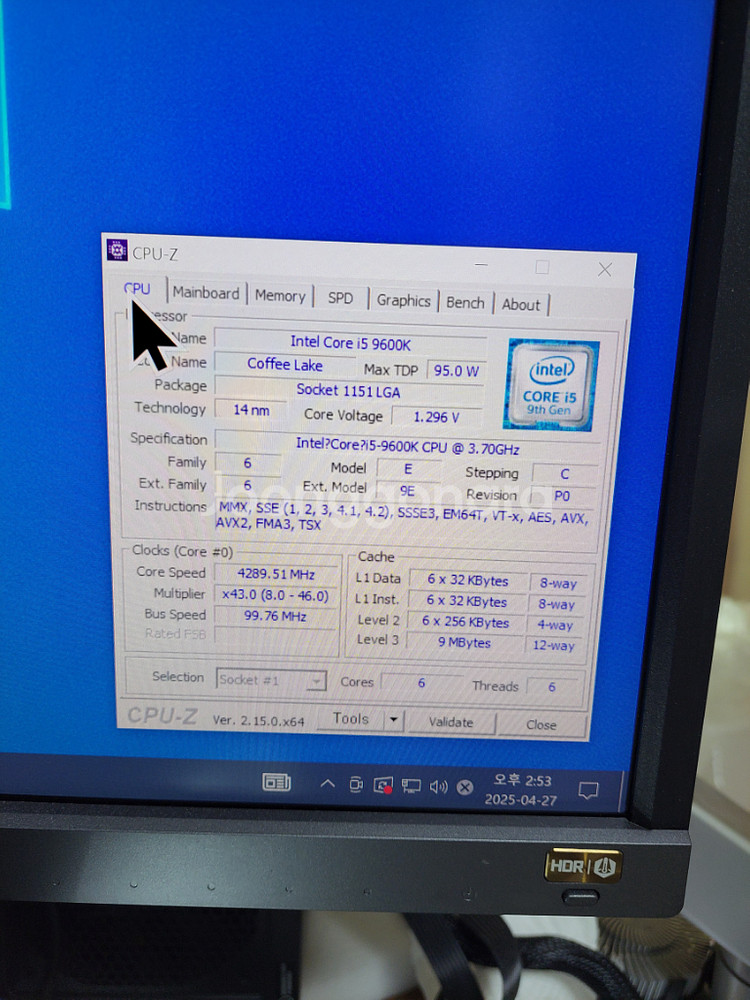Open the Socket #1 selection dropdown
This screenshot has width=750, height=1000.
[271, 680]
